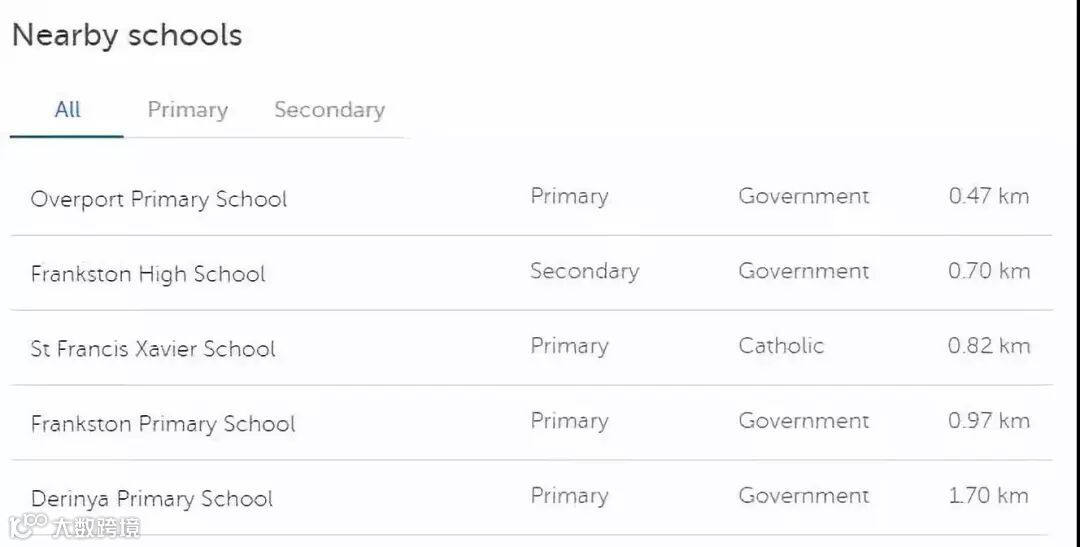Click the 0.82 km distance value
Screen dimensions: 1080x547
pyautogui.click(x=988, y=346)
